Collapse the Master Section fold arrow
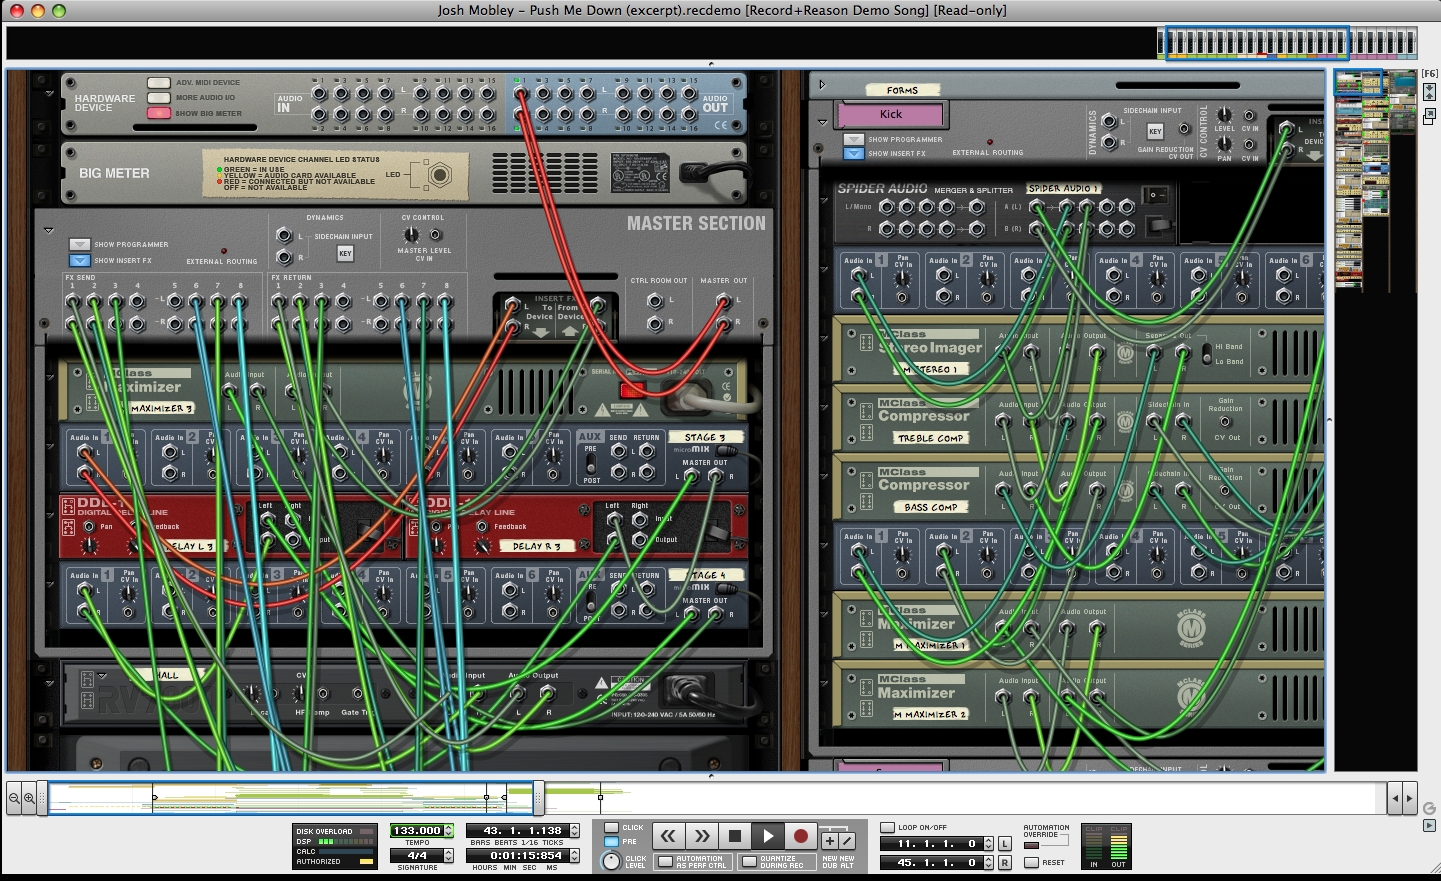 click(48, 231)
